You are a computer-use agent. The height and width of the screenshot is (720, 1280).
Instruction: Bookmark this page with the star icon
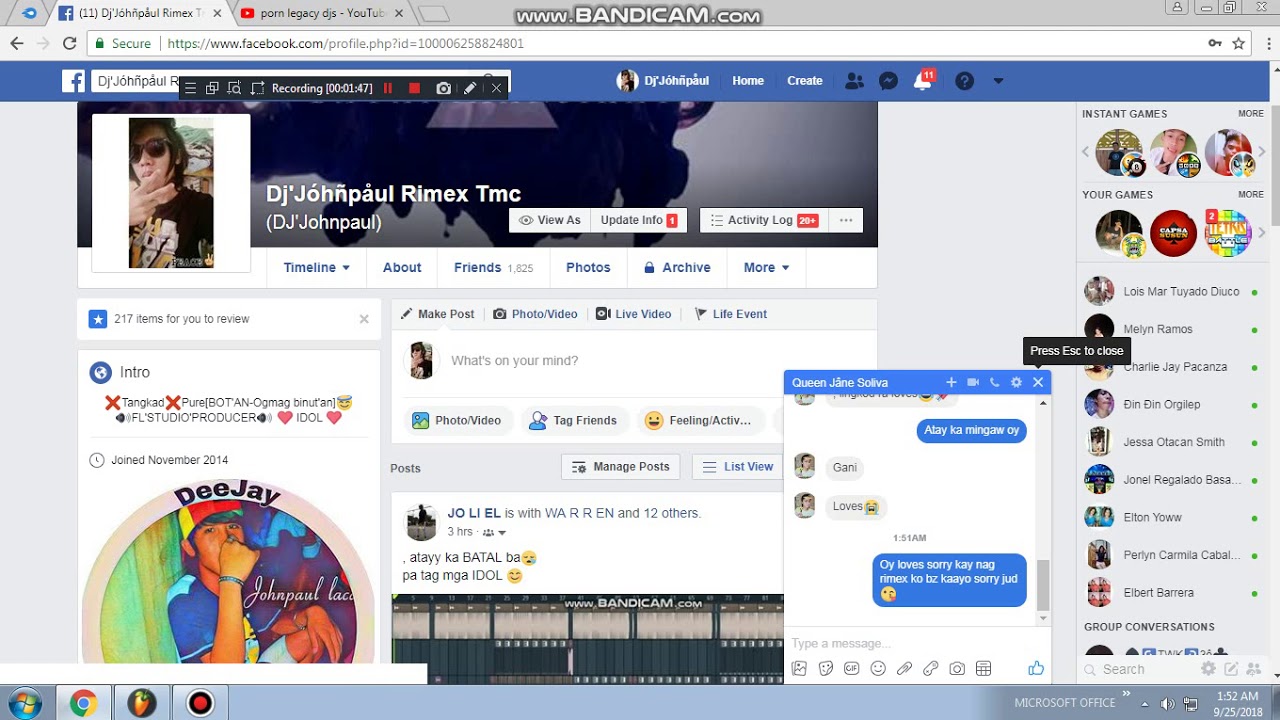coord(1239,44)
